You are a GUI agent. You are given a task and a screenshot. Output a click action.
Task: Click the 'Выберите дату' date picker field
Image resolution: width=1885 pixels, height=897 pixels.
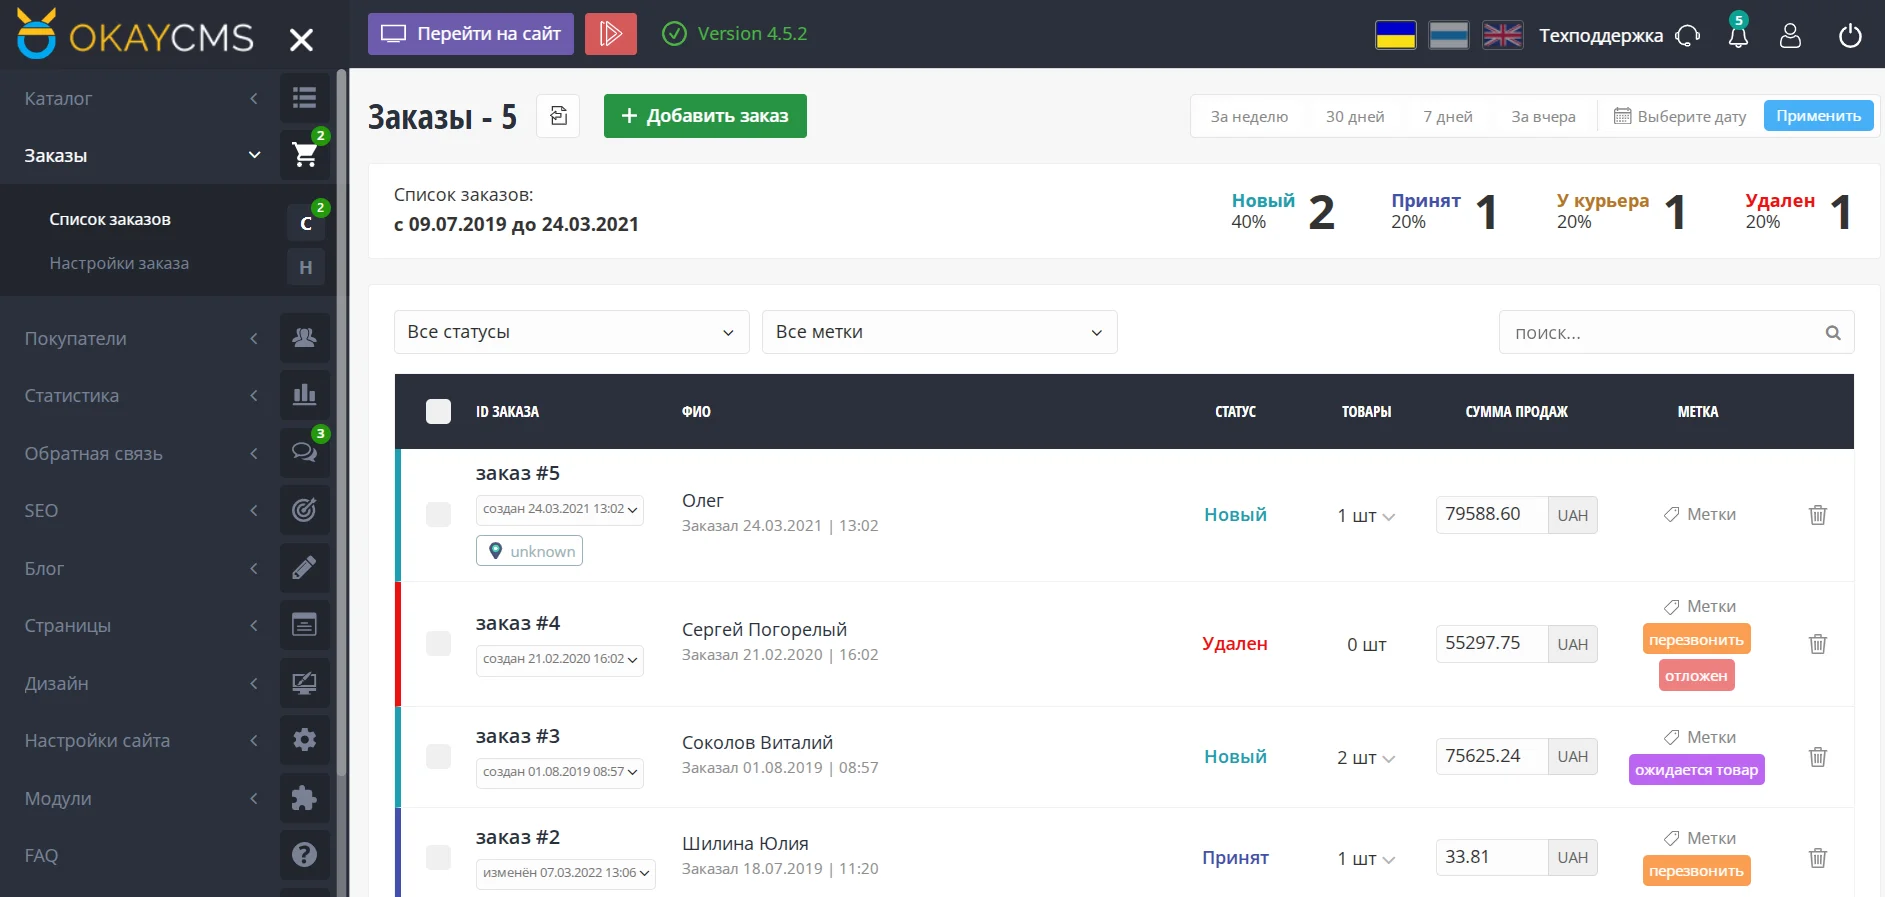point(1680,117)
